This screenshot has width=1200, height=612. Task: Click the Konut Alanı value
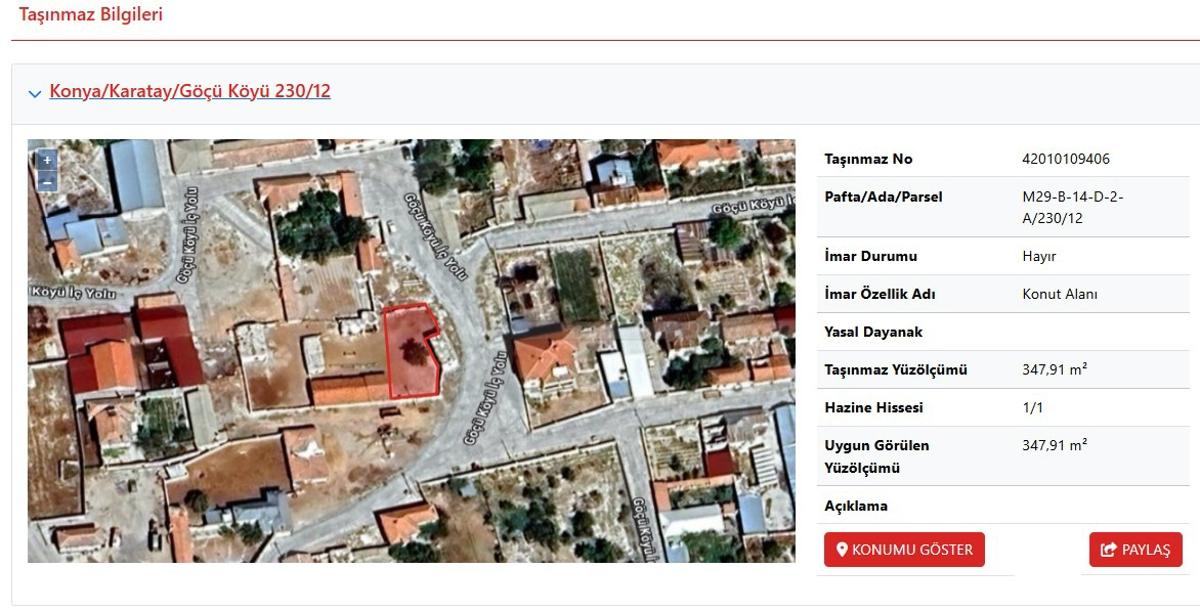tap(1059, 294)
